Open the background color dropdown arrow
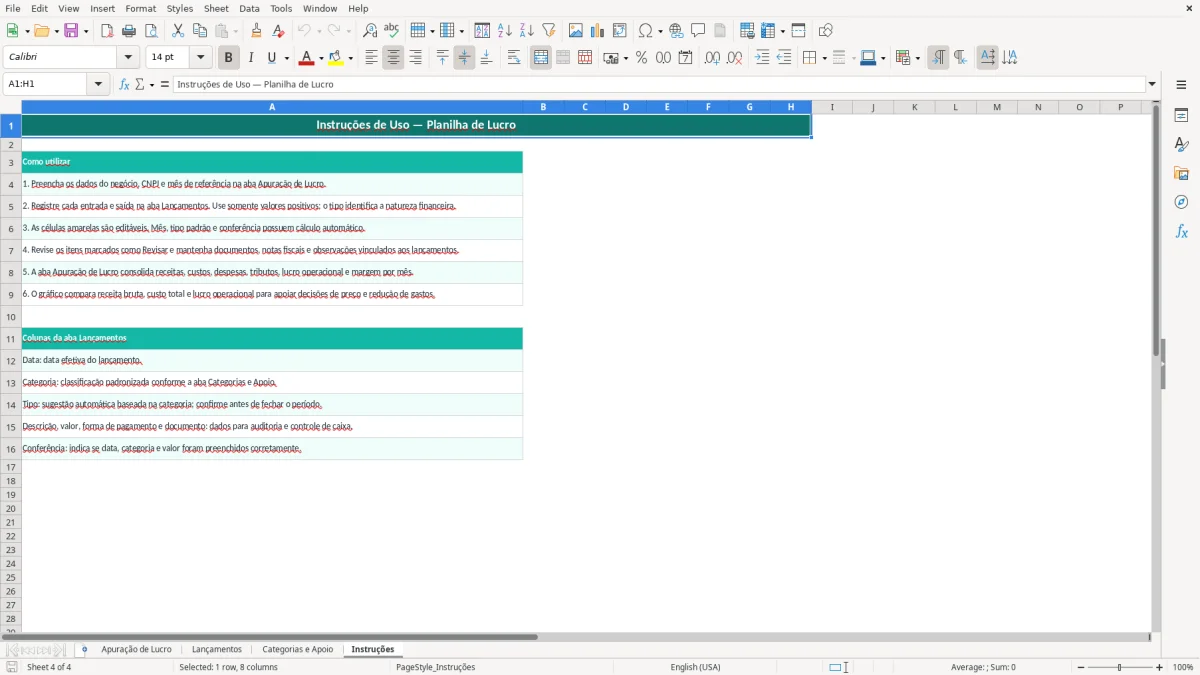1200x675 pixels. tap(350, 58)
